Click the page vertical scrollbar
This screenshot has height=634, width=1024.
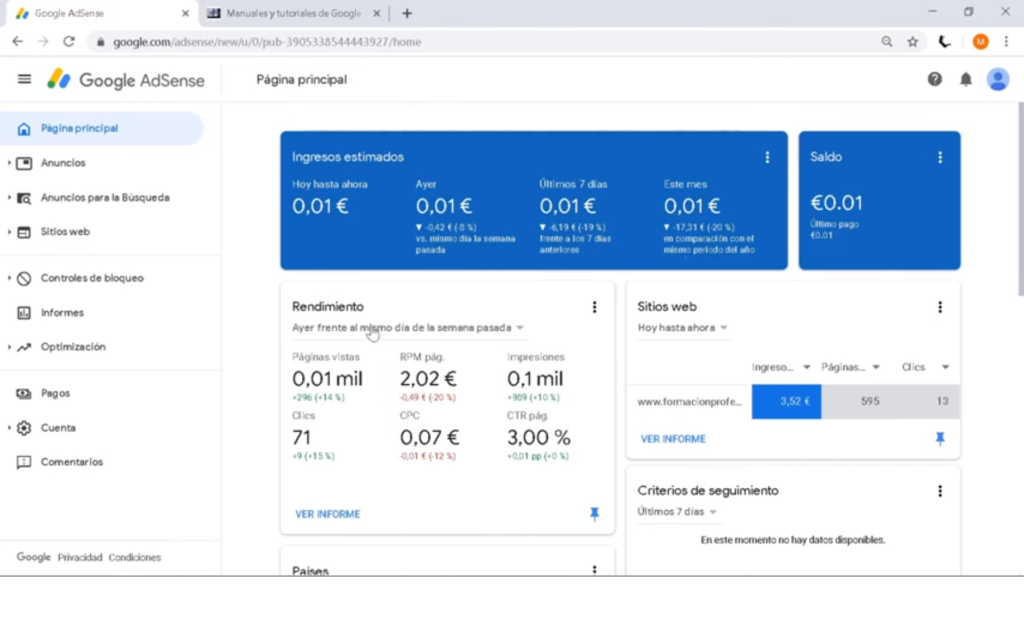[1020, 199]
